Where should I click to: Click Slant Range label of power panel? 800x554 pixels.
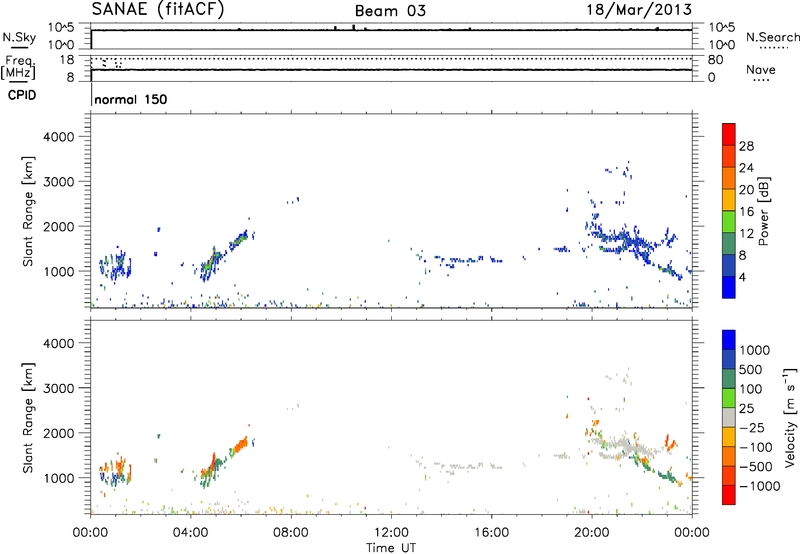(x=28, y=211)
